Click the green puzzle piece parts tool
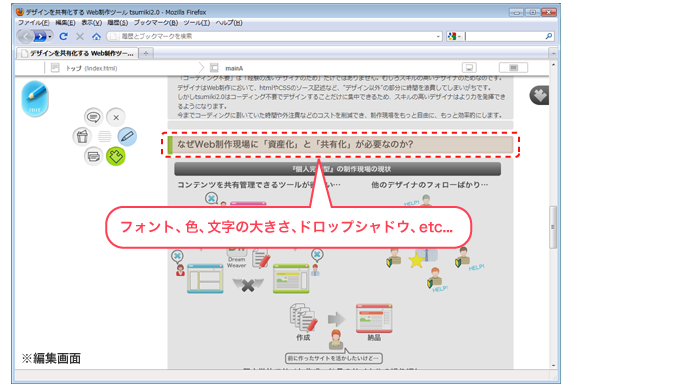Viewport: 700px width, 392px height. [x=116, y=156]
